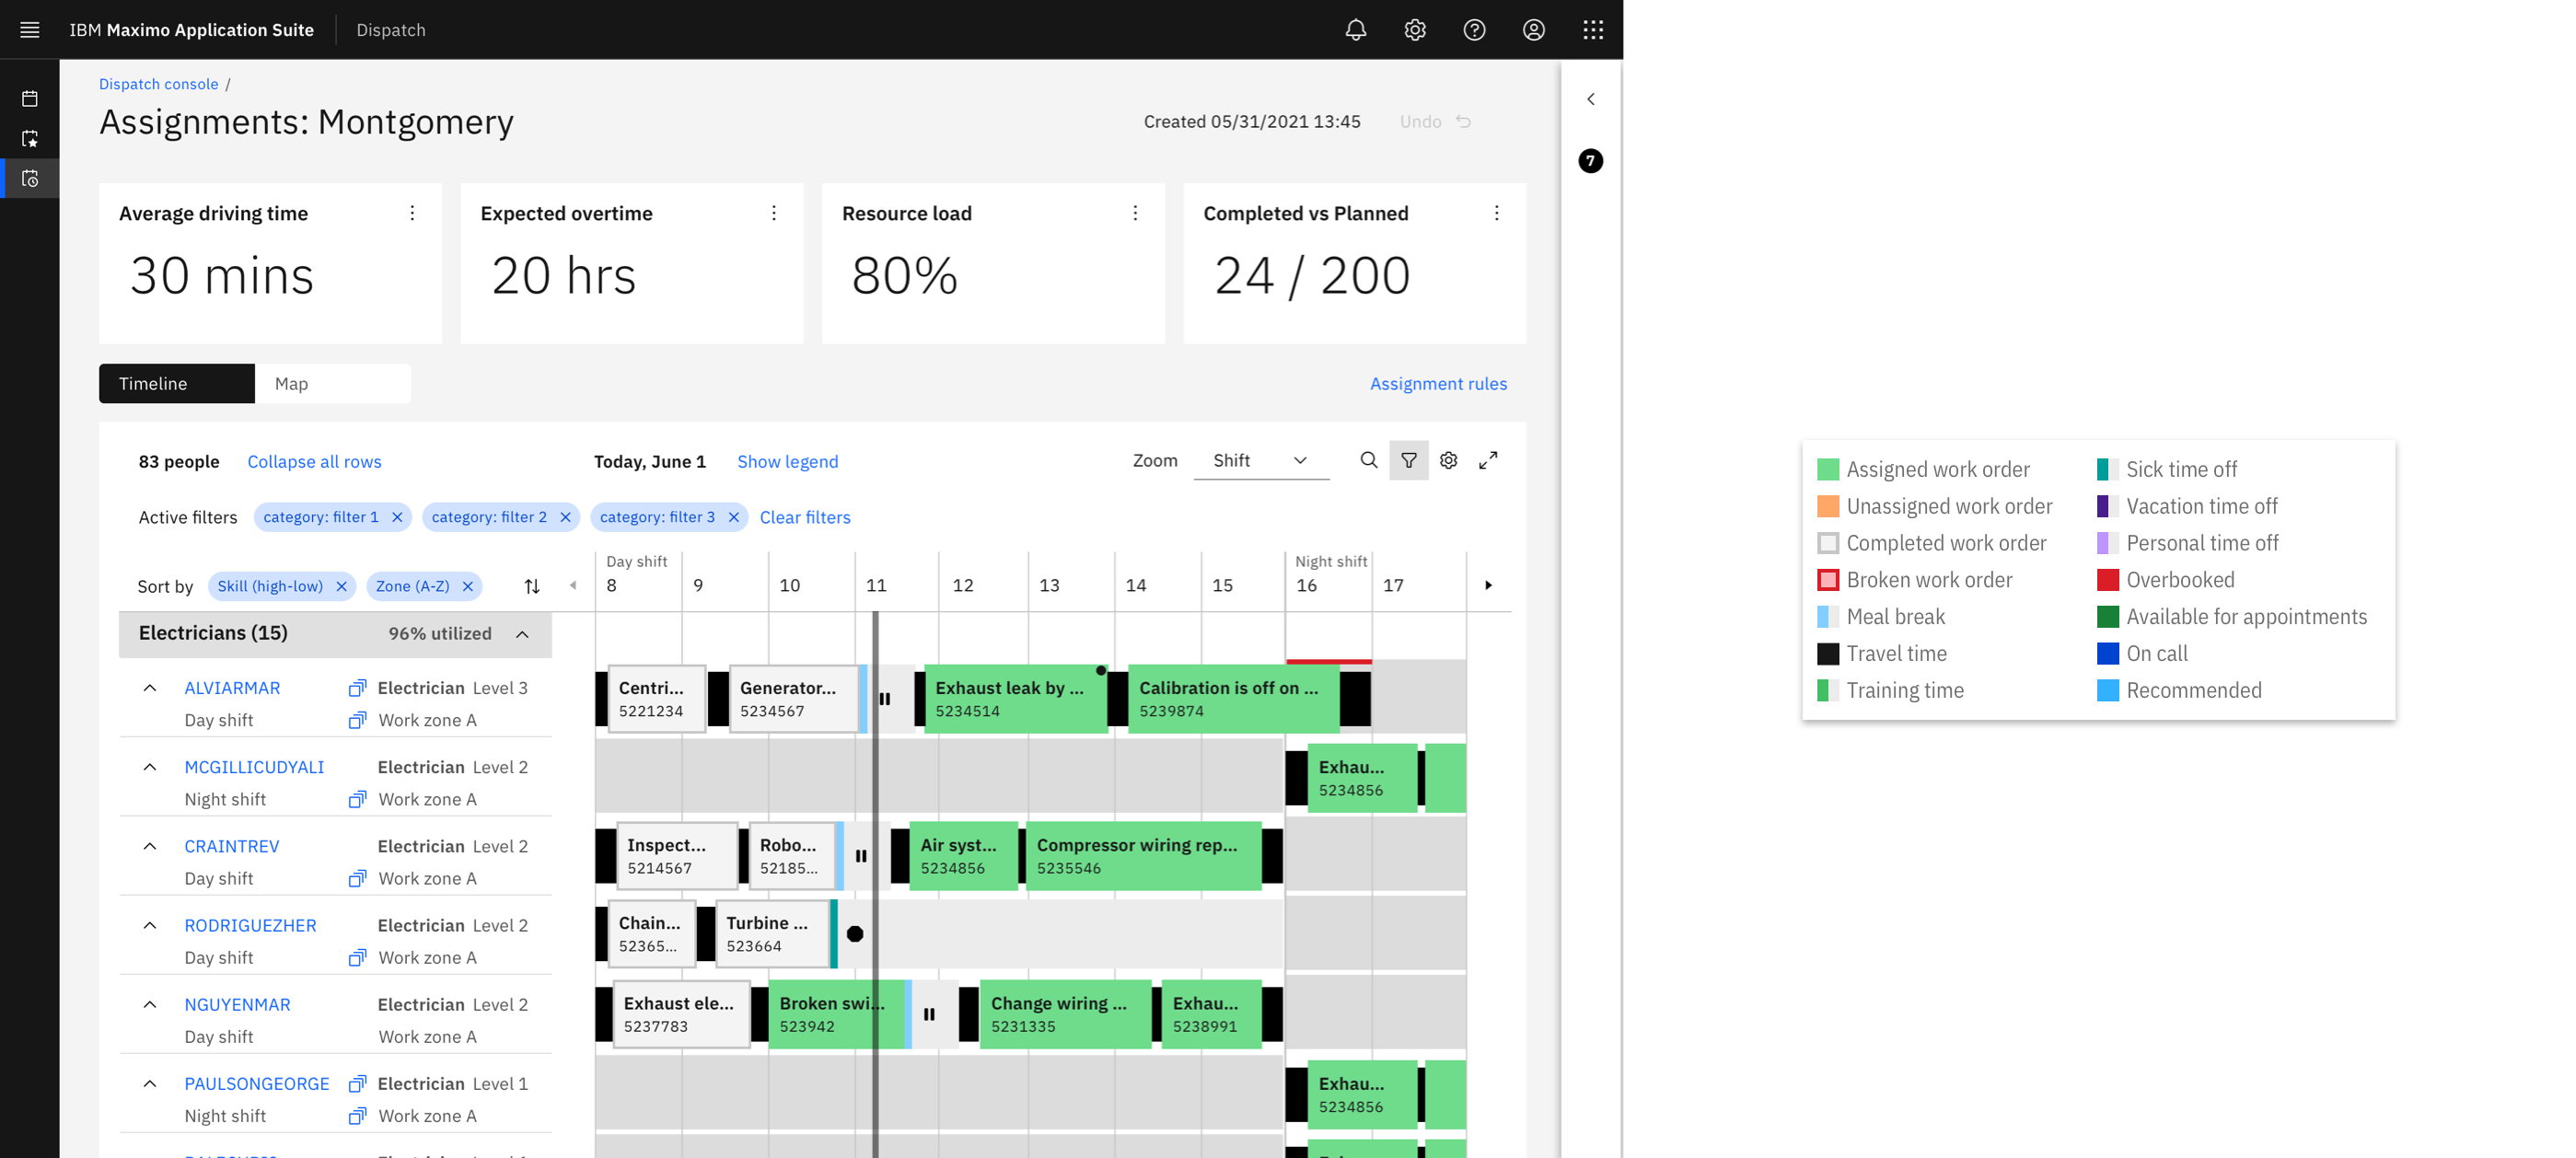The height and width of the screenshot is (1158, 2576).
Task: Select starred schedule icon in sidebar
Action: pyautogui.click(x=30, y=139)
